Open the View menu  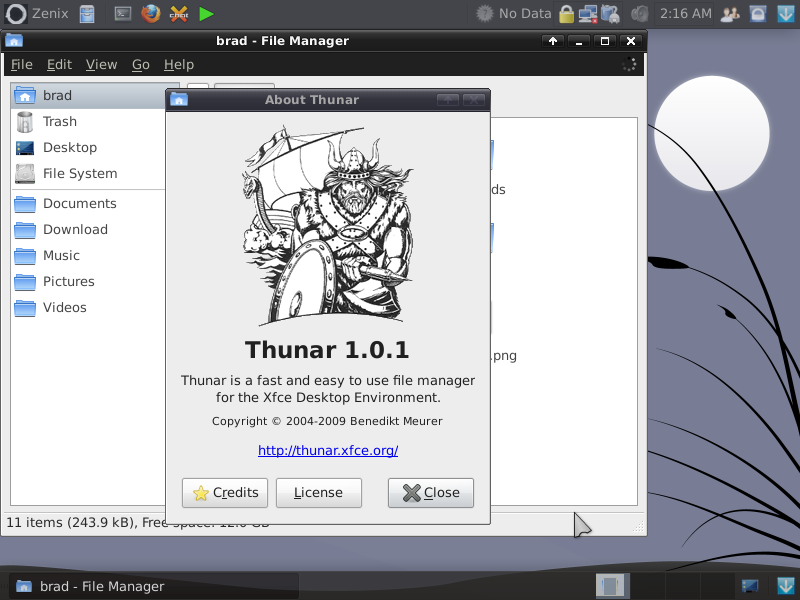tap(102, 64)
